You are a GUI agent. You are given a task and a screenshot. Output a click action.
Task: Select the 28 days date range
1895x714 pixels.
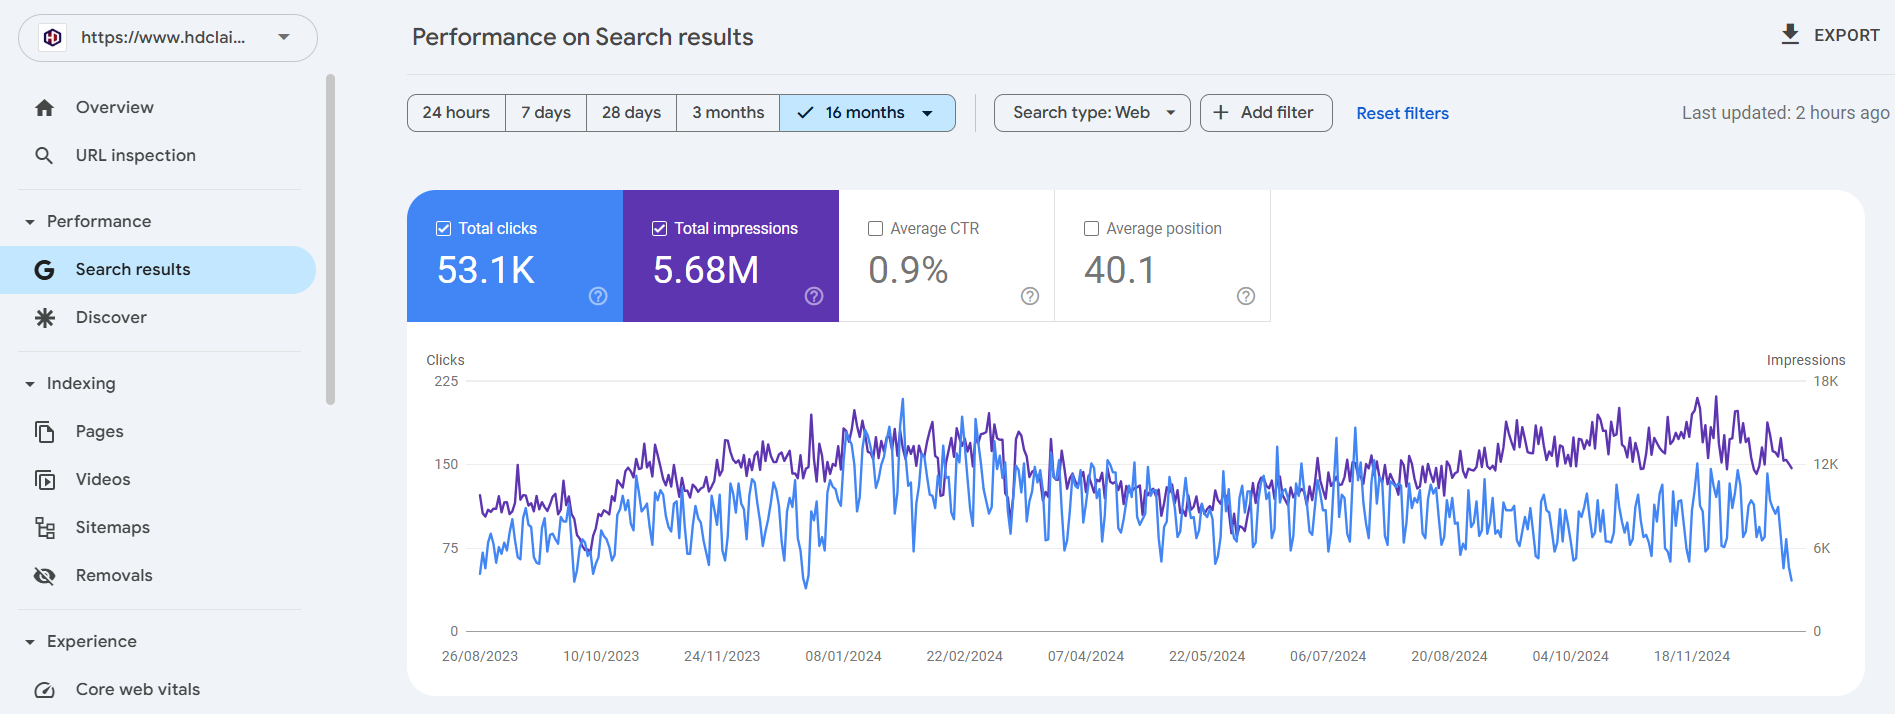[631, 113]
